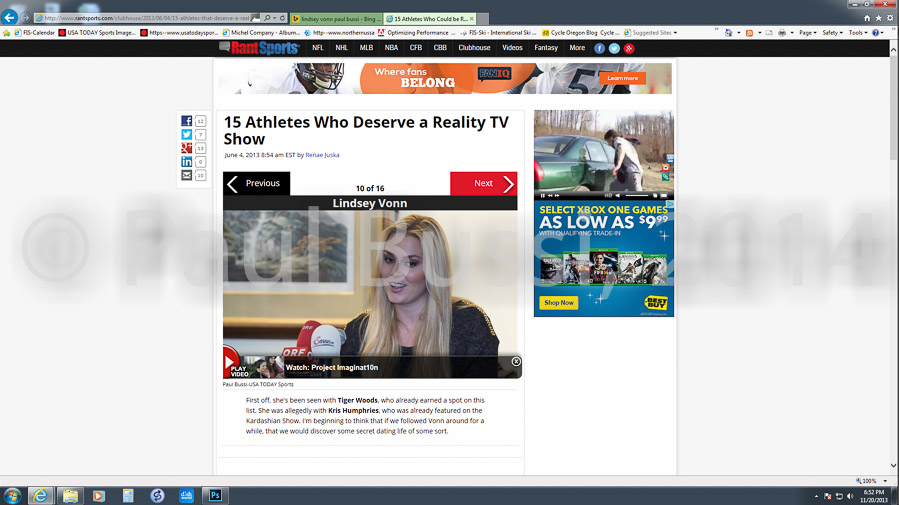Image resolution: width=899 pixels, height=505 pixels.
Task: Click the Print icon in the command bar
Action: click(782, 33)
